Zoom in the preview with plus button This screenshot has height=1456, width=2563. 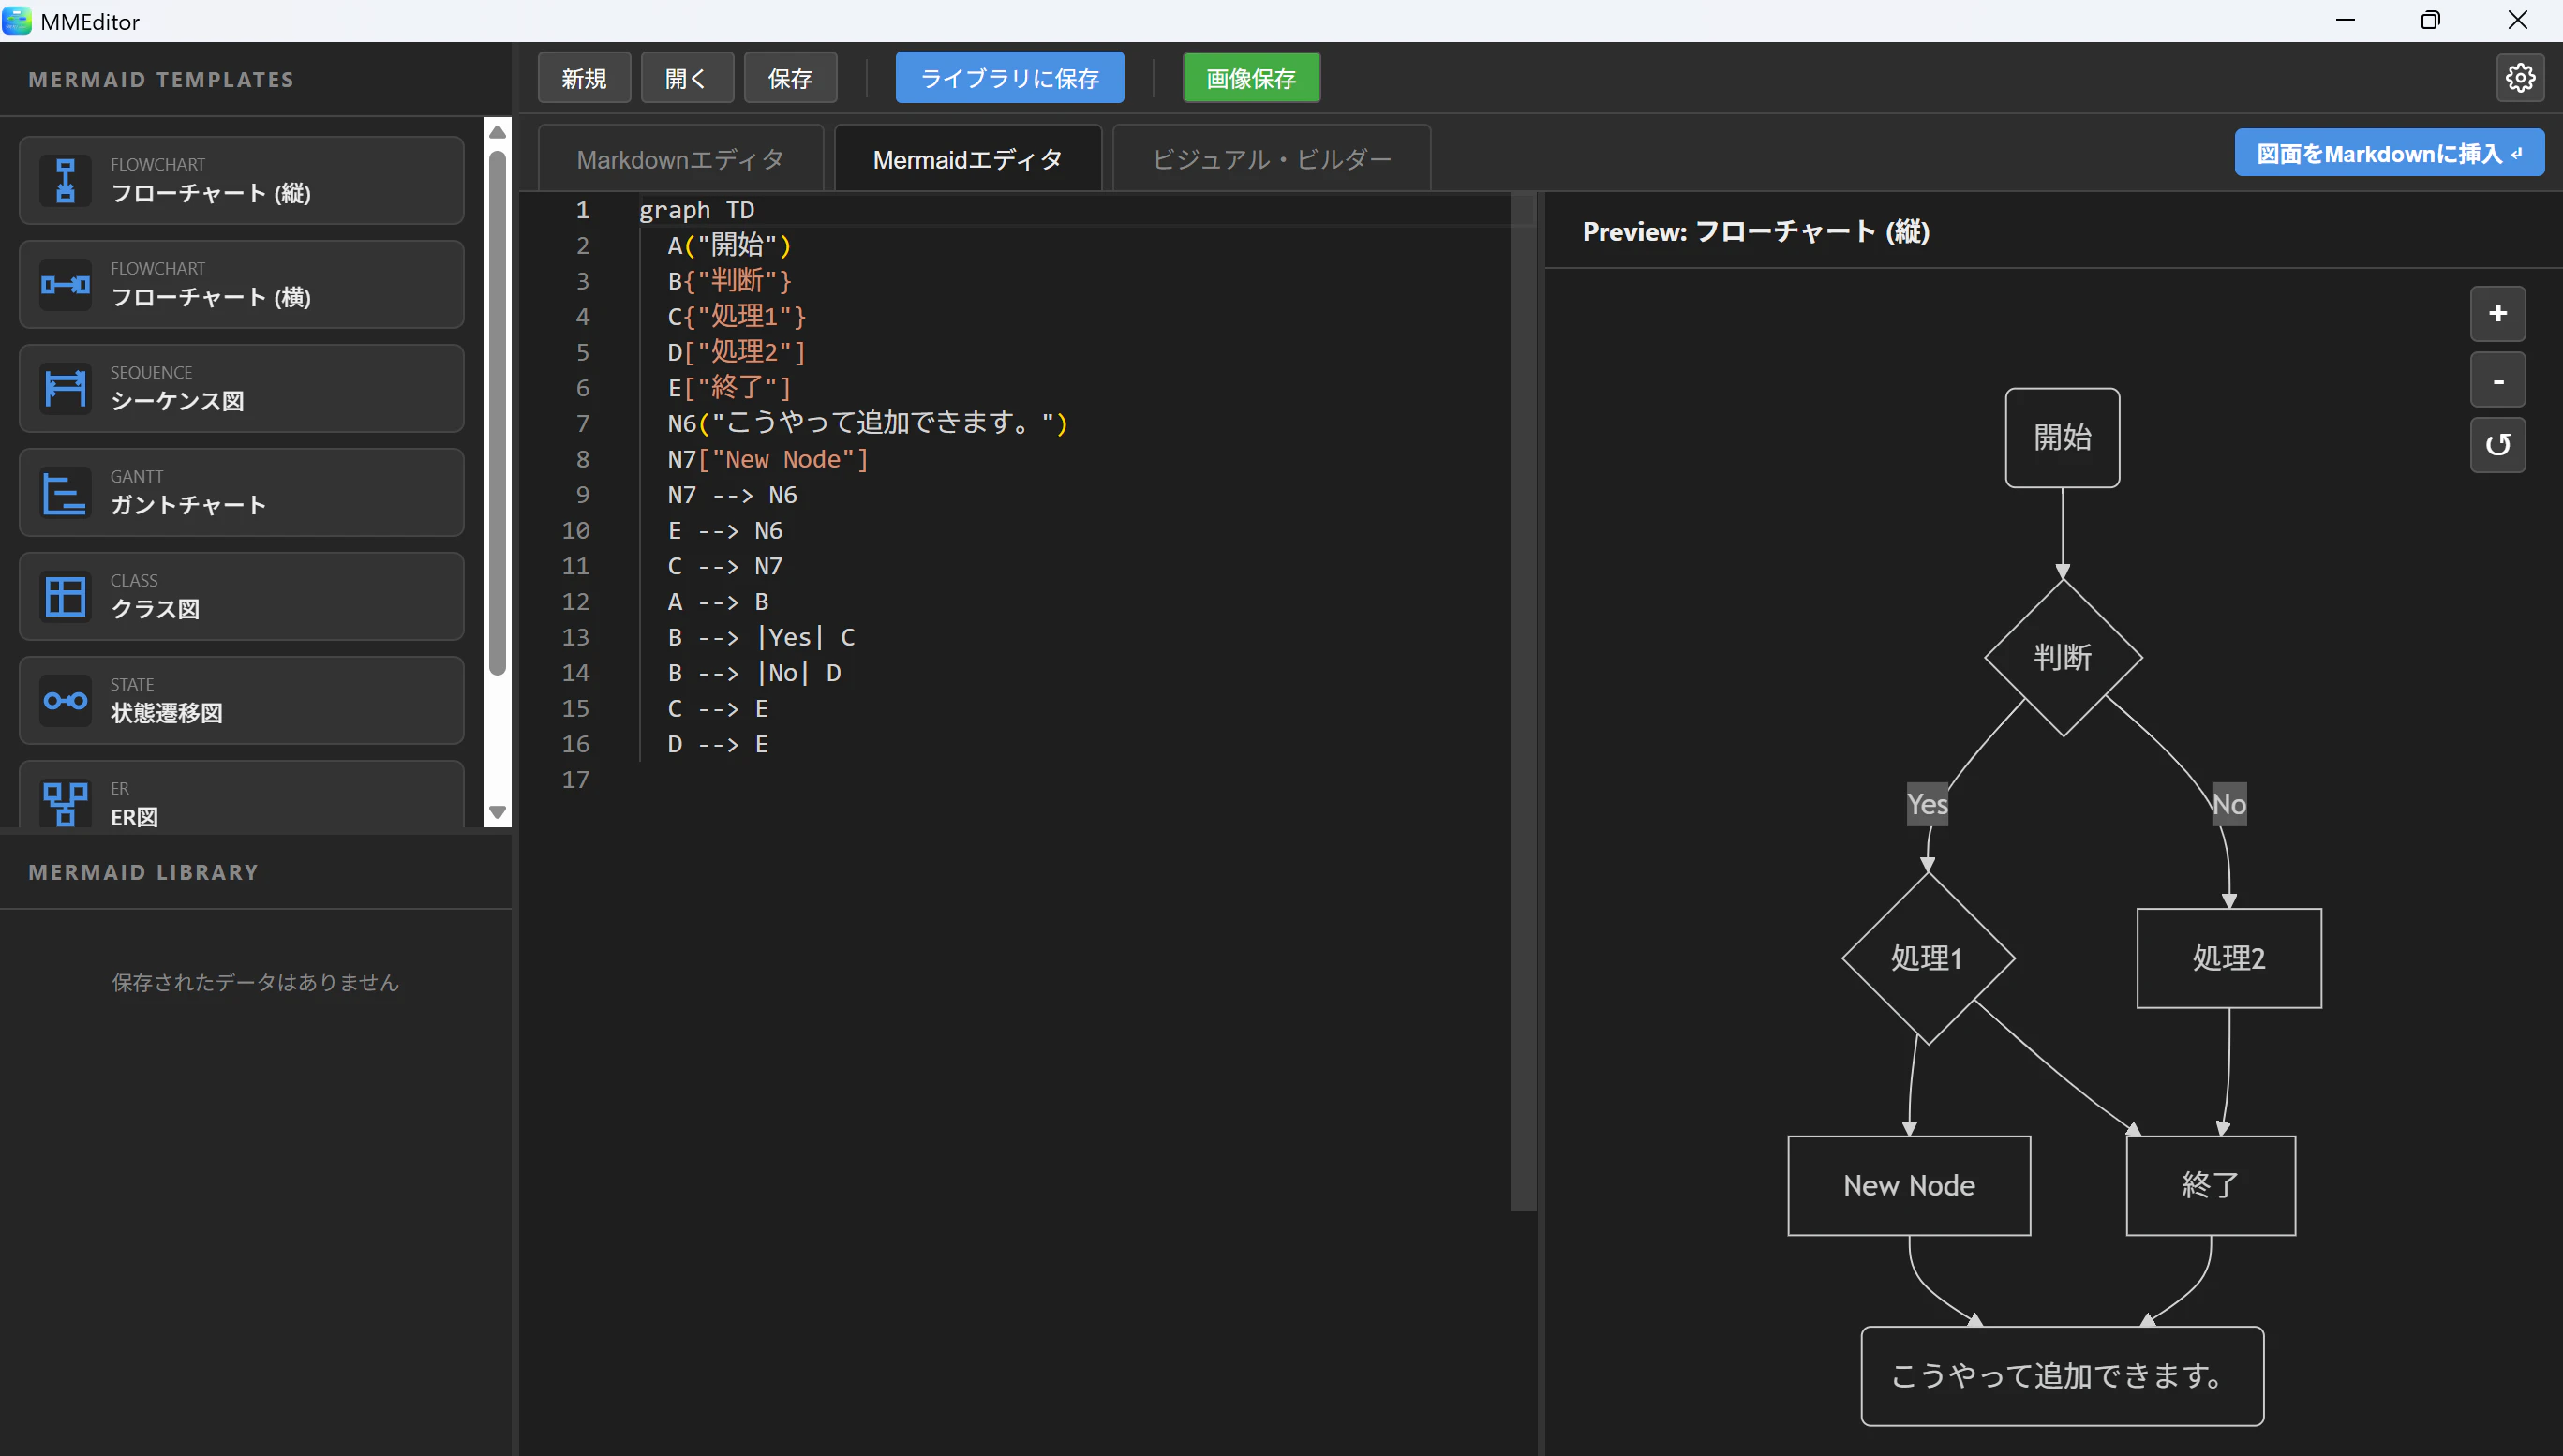(x=2498, y=314)
